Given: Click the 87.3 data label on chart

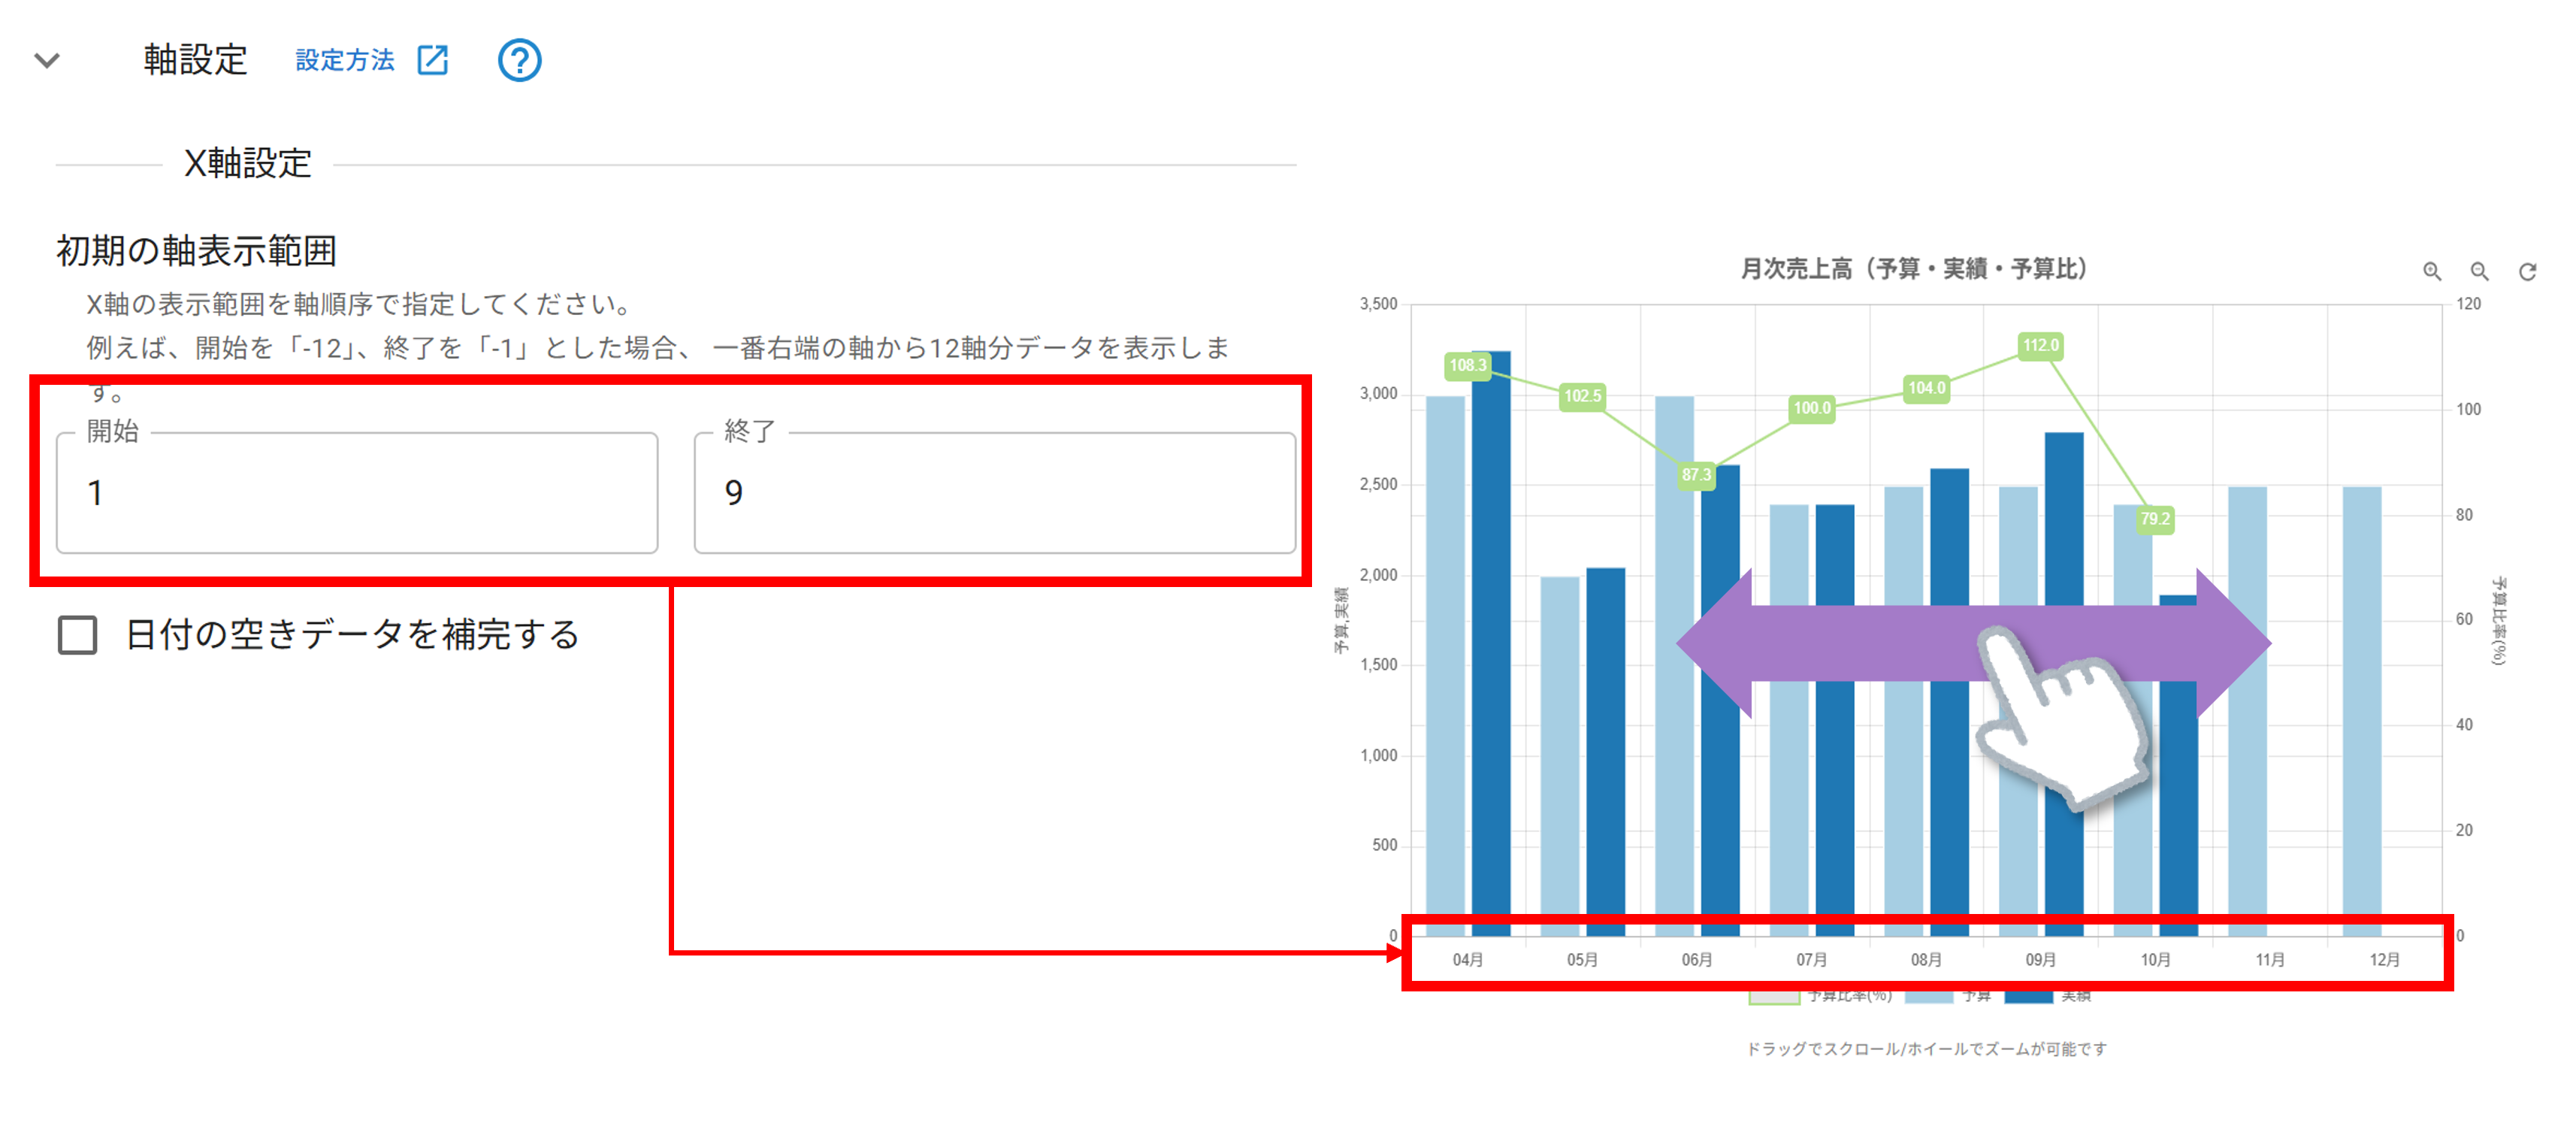Looking at the screenshot, I should [x=1696, y=475].
